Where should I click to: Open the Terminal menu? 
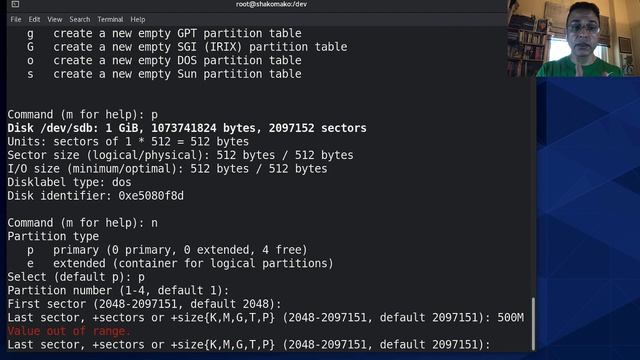click(110, 19)
